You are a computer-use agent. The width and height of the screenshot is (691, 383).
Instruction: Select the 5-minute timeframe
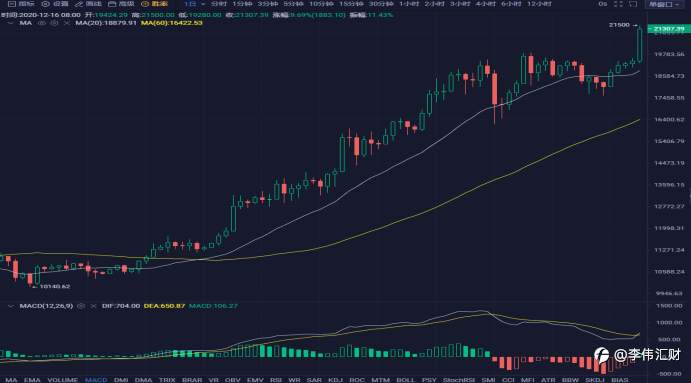[x=293, y=4]
